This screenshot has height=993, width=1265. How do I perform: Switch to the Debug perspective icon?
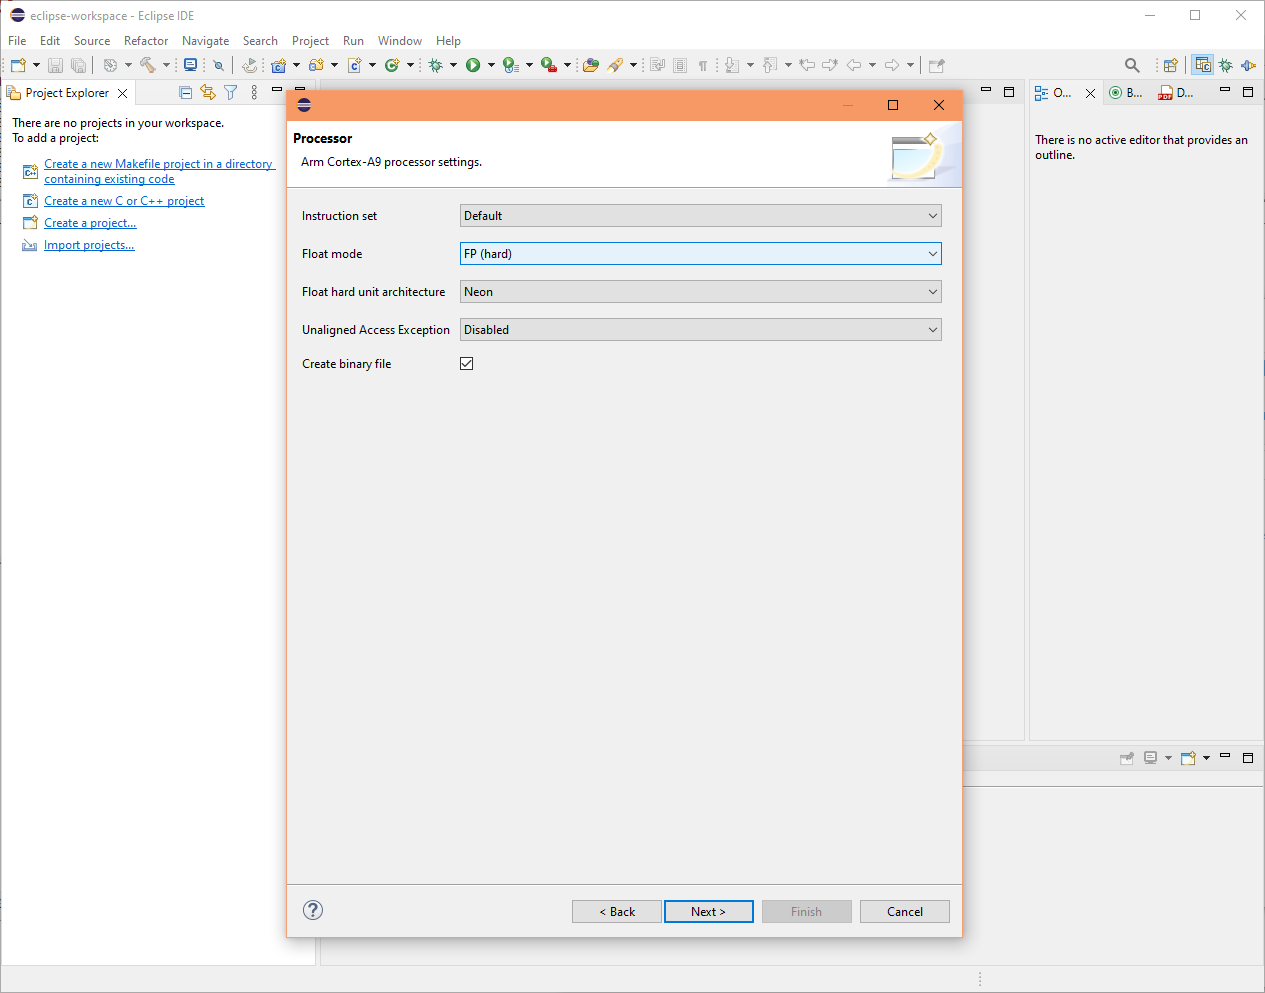[1226, 65]
